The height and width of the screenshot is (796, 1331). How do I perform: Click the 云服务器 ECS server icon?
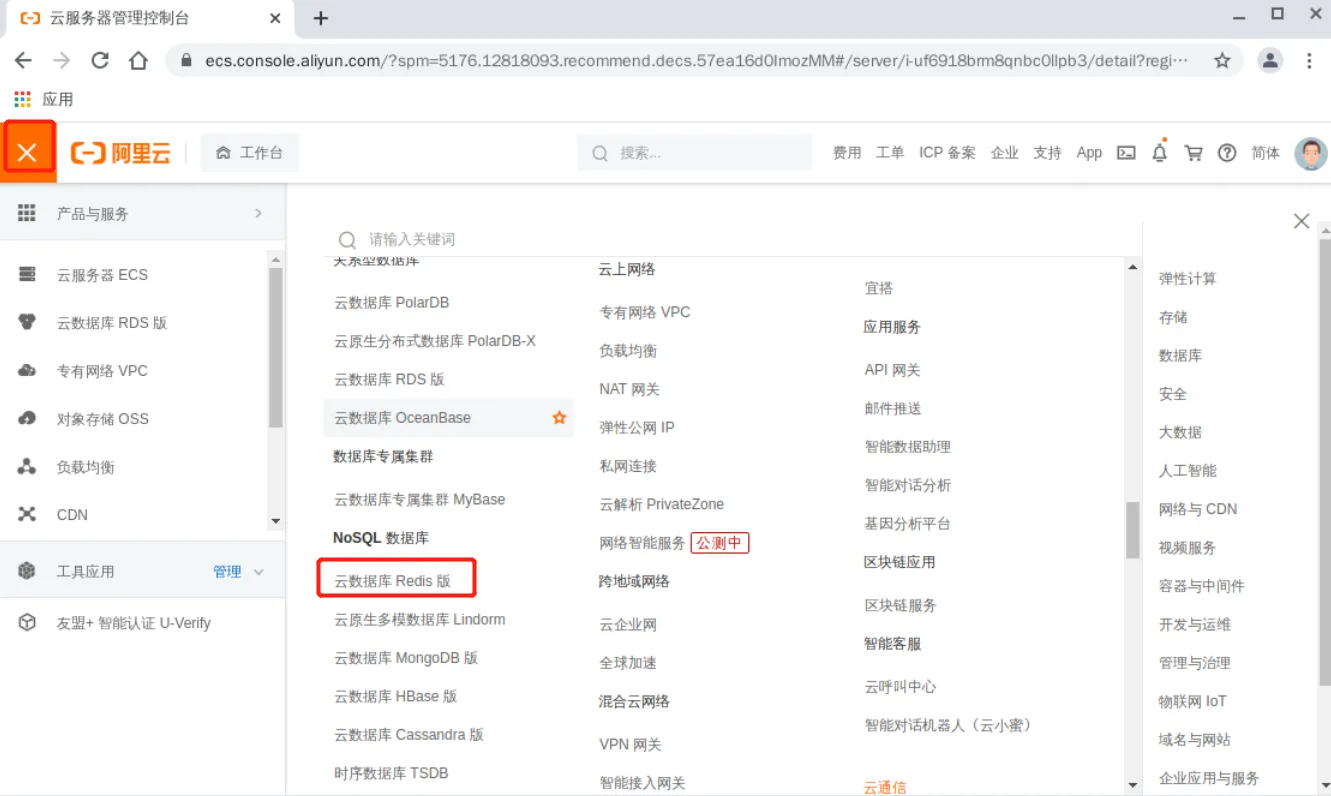click(x=27, y=275)
